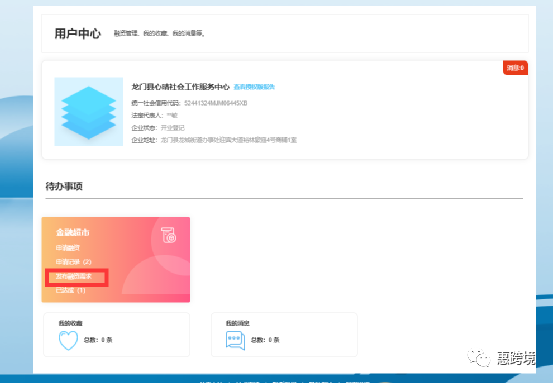Click the 我的收藏 label
This screenshot has height=383, width=553.
coord(71,323)
